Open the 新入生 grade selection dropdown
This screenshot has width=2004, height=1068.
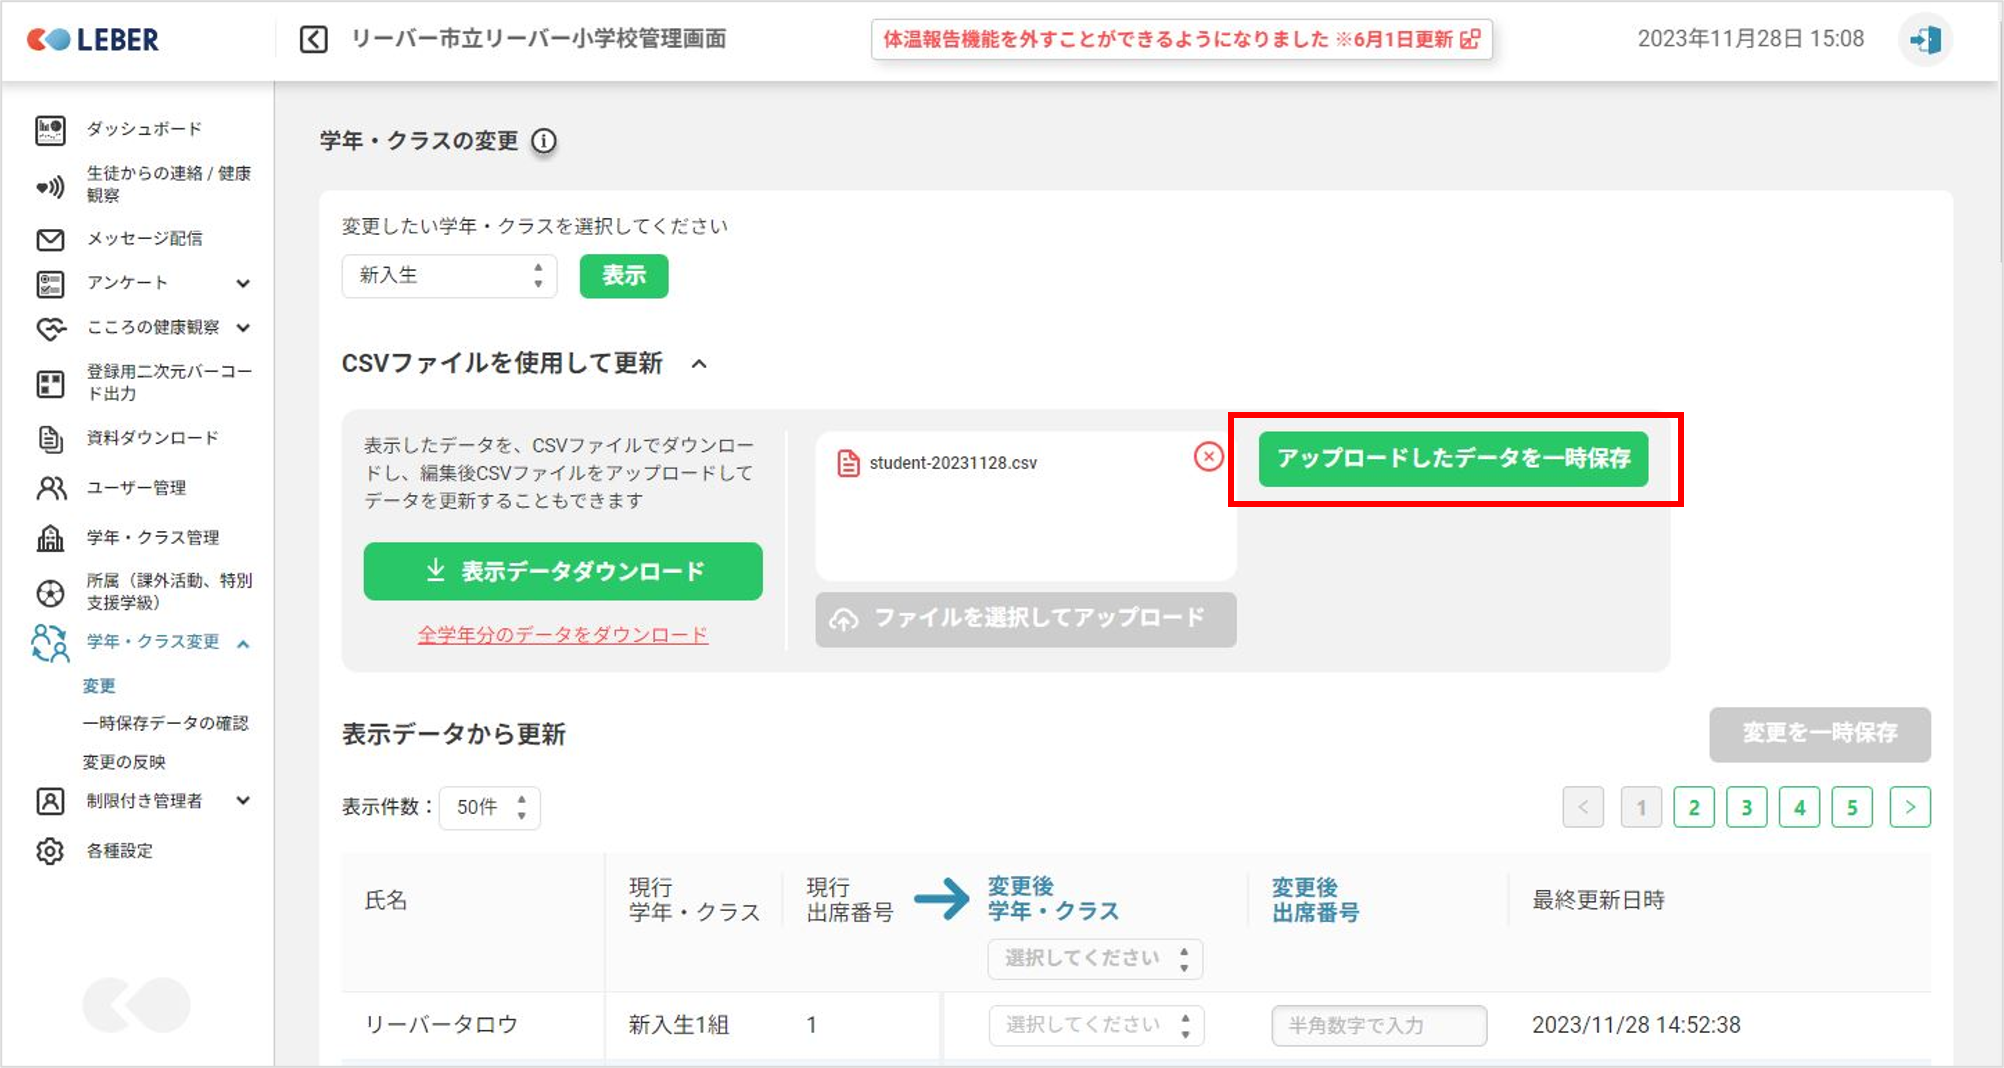point(449,276)
